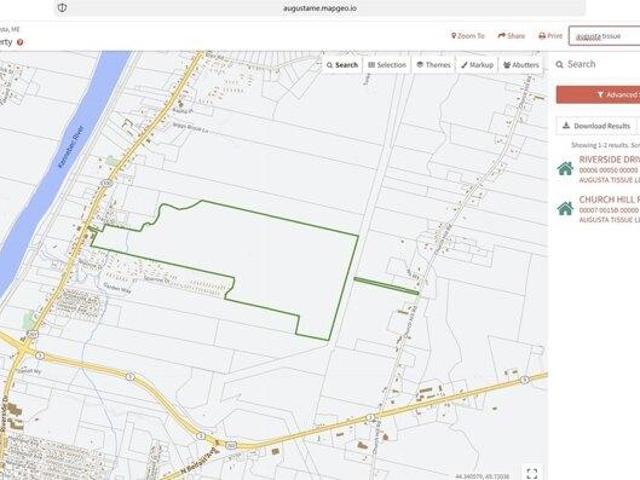Open the Abutters tab
Screen dimensions: 640x480
click(521, 65)
